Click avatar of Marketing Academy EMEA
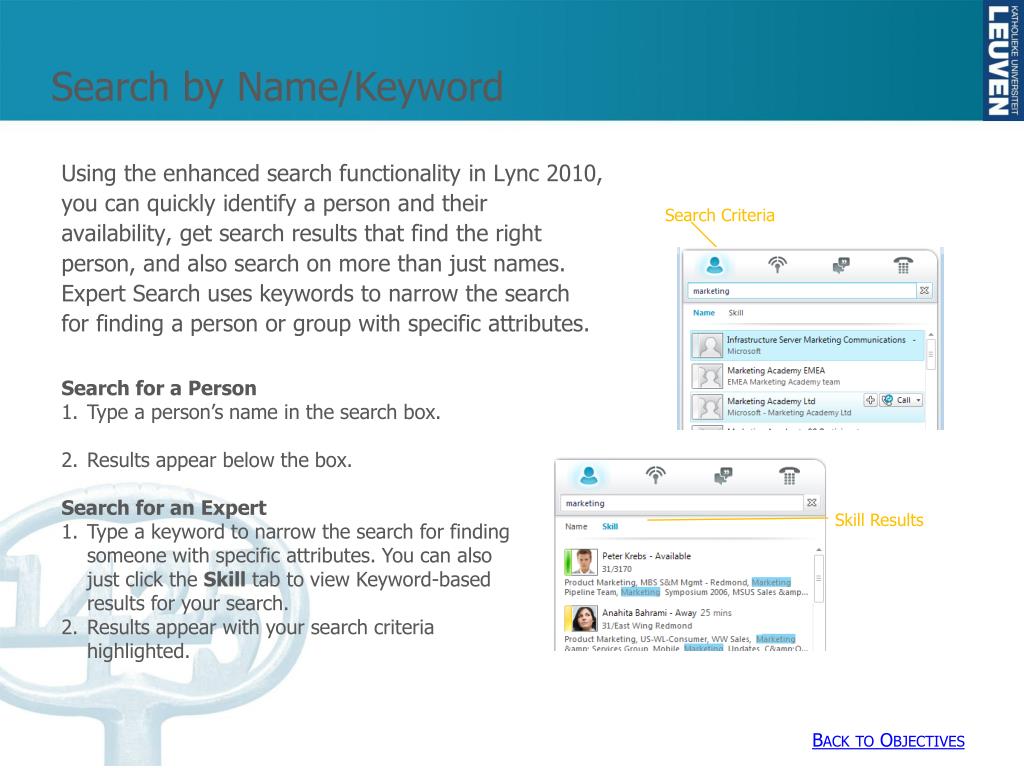This screenshot has height=768, width=1024. click(707, 376)
